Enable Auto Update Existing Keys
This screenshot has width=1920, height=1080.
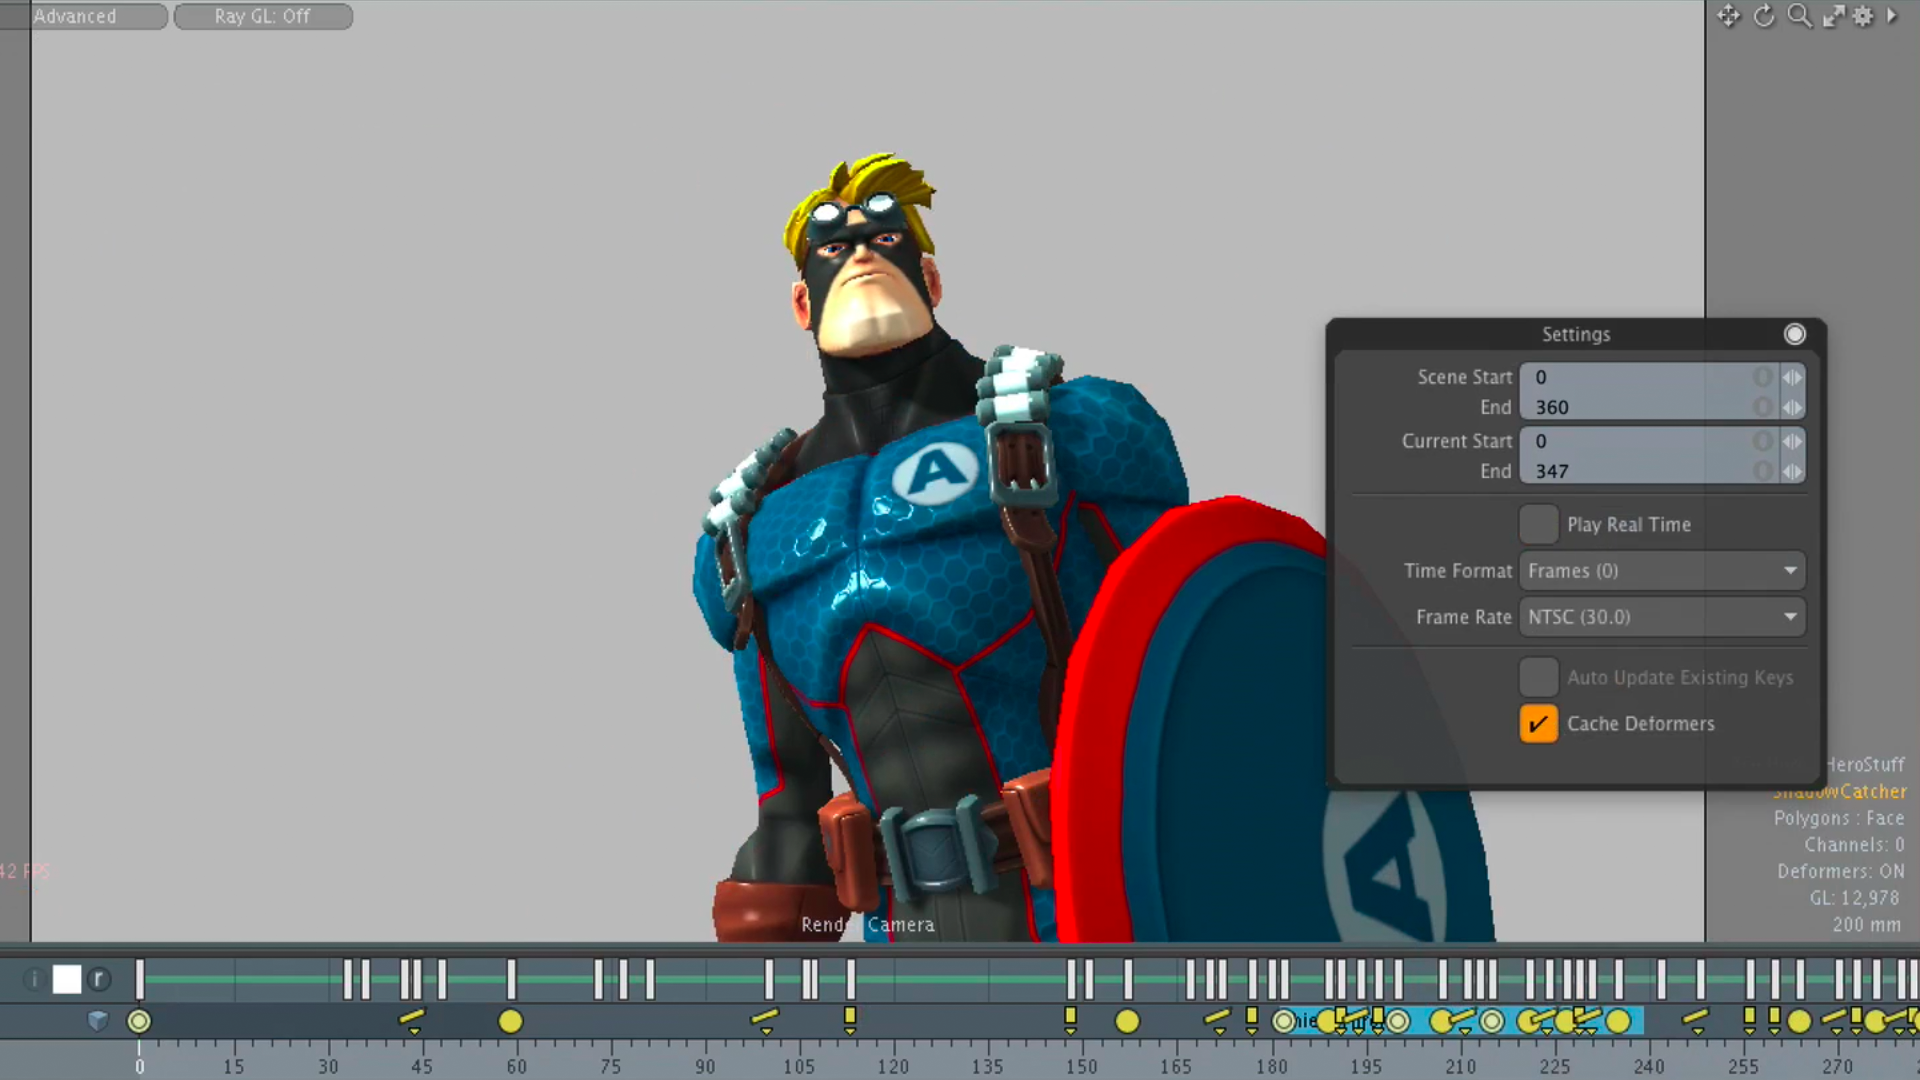tap(1538, 677)
